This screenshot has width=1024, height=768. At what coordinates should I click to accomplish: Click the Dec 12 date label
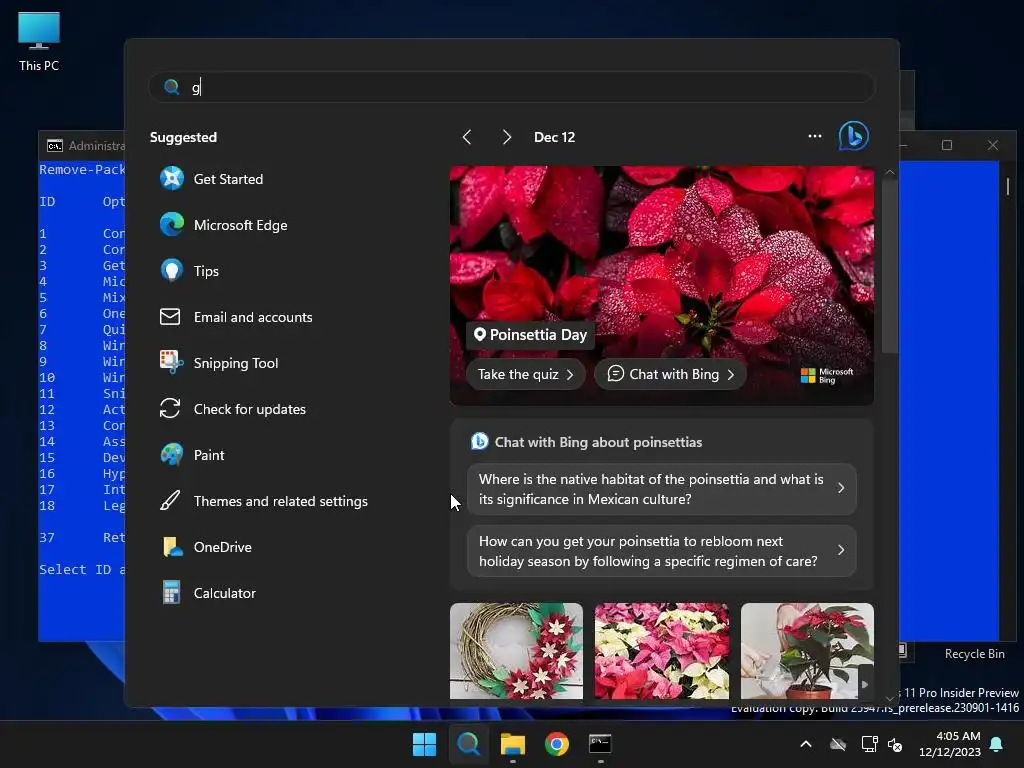(554, 137)
